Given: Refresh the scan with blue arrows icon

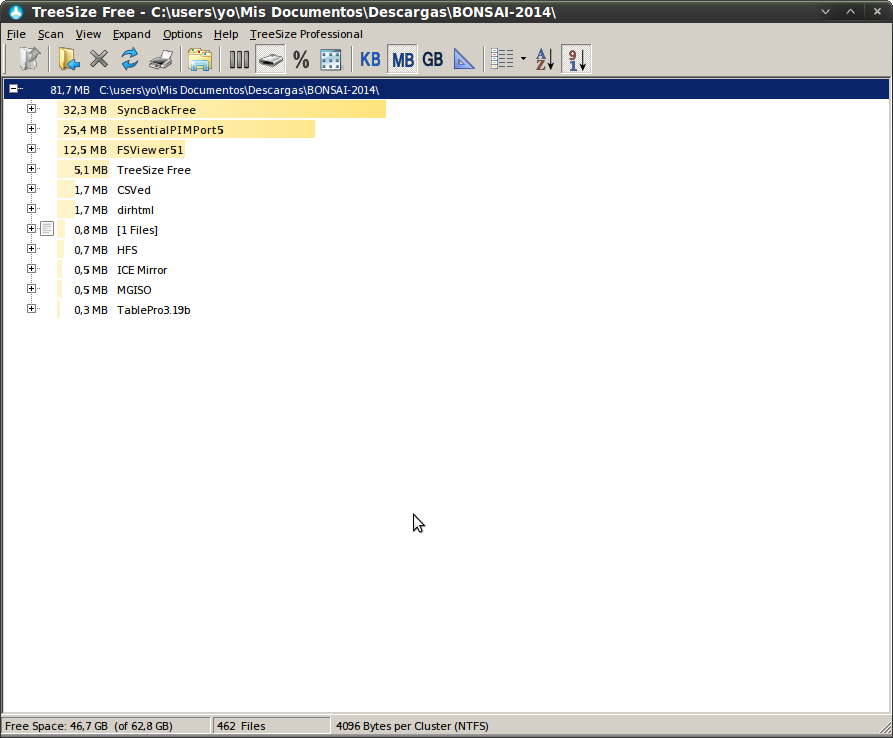Looking at the screenshot, I should coord(130,60).
